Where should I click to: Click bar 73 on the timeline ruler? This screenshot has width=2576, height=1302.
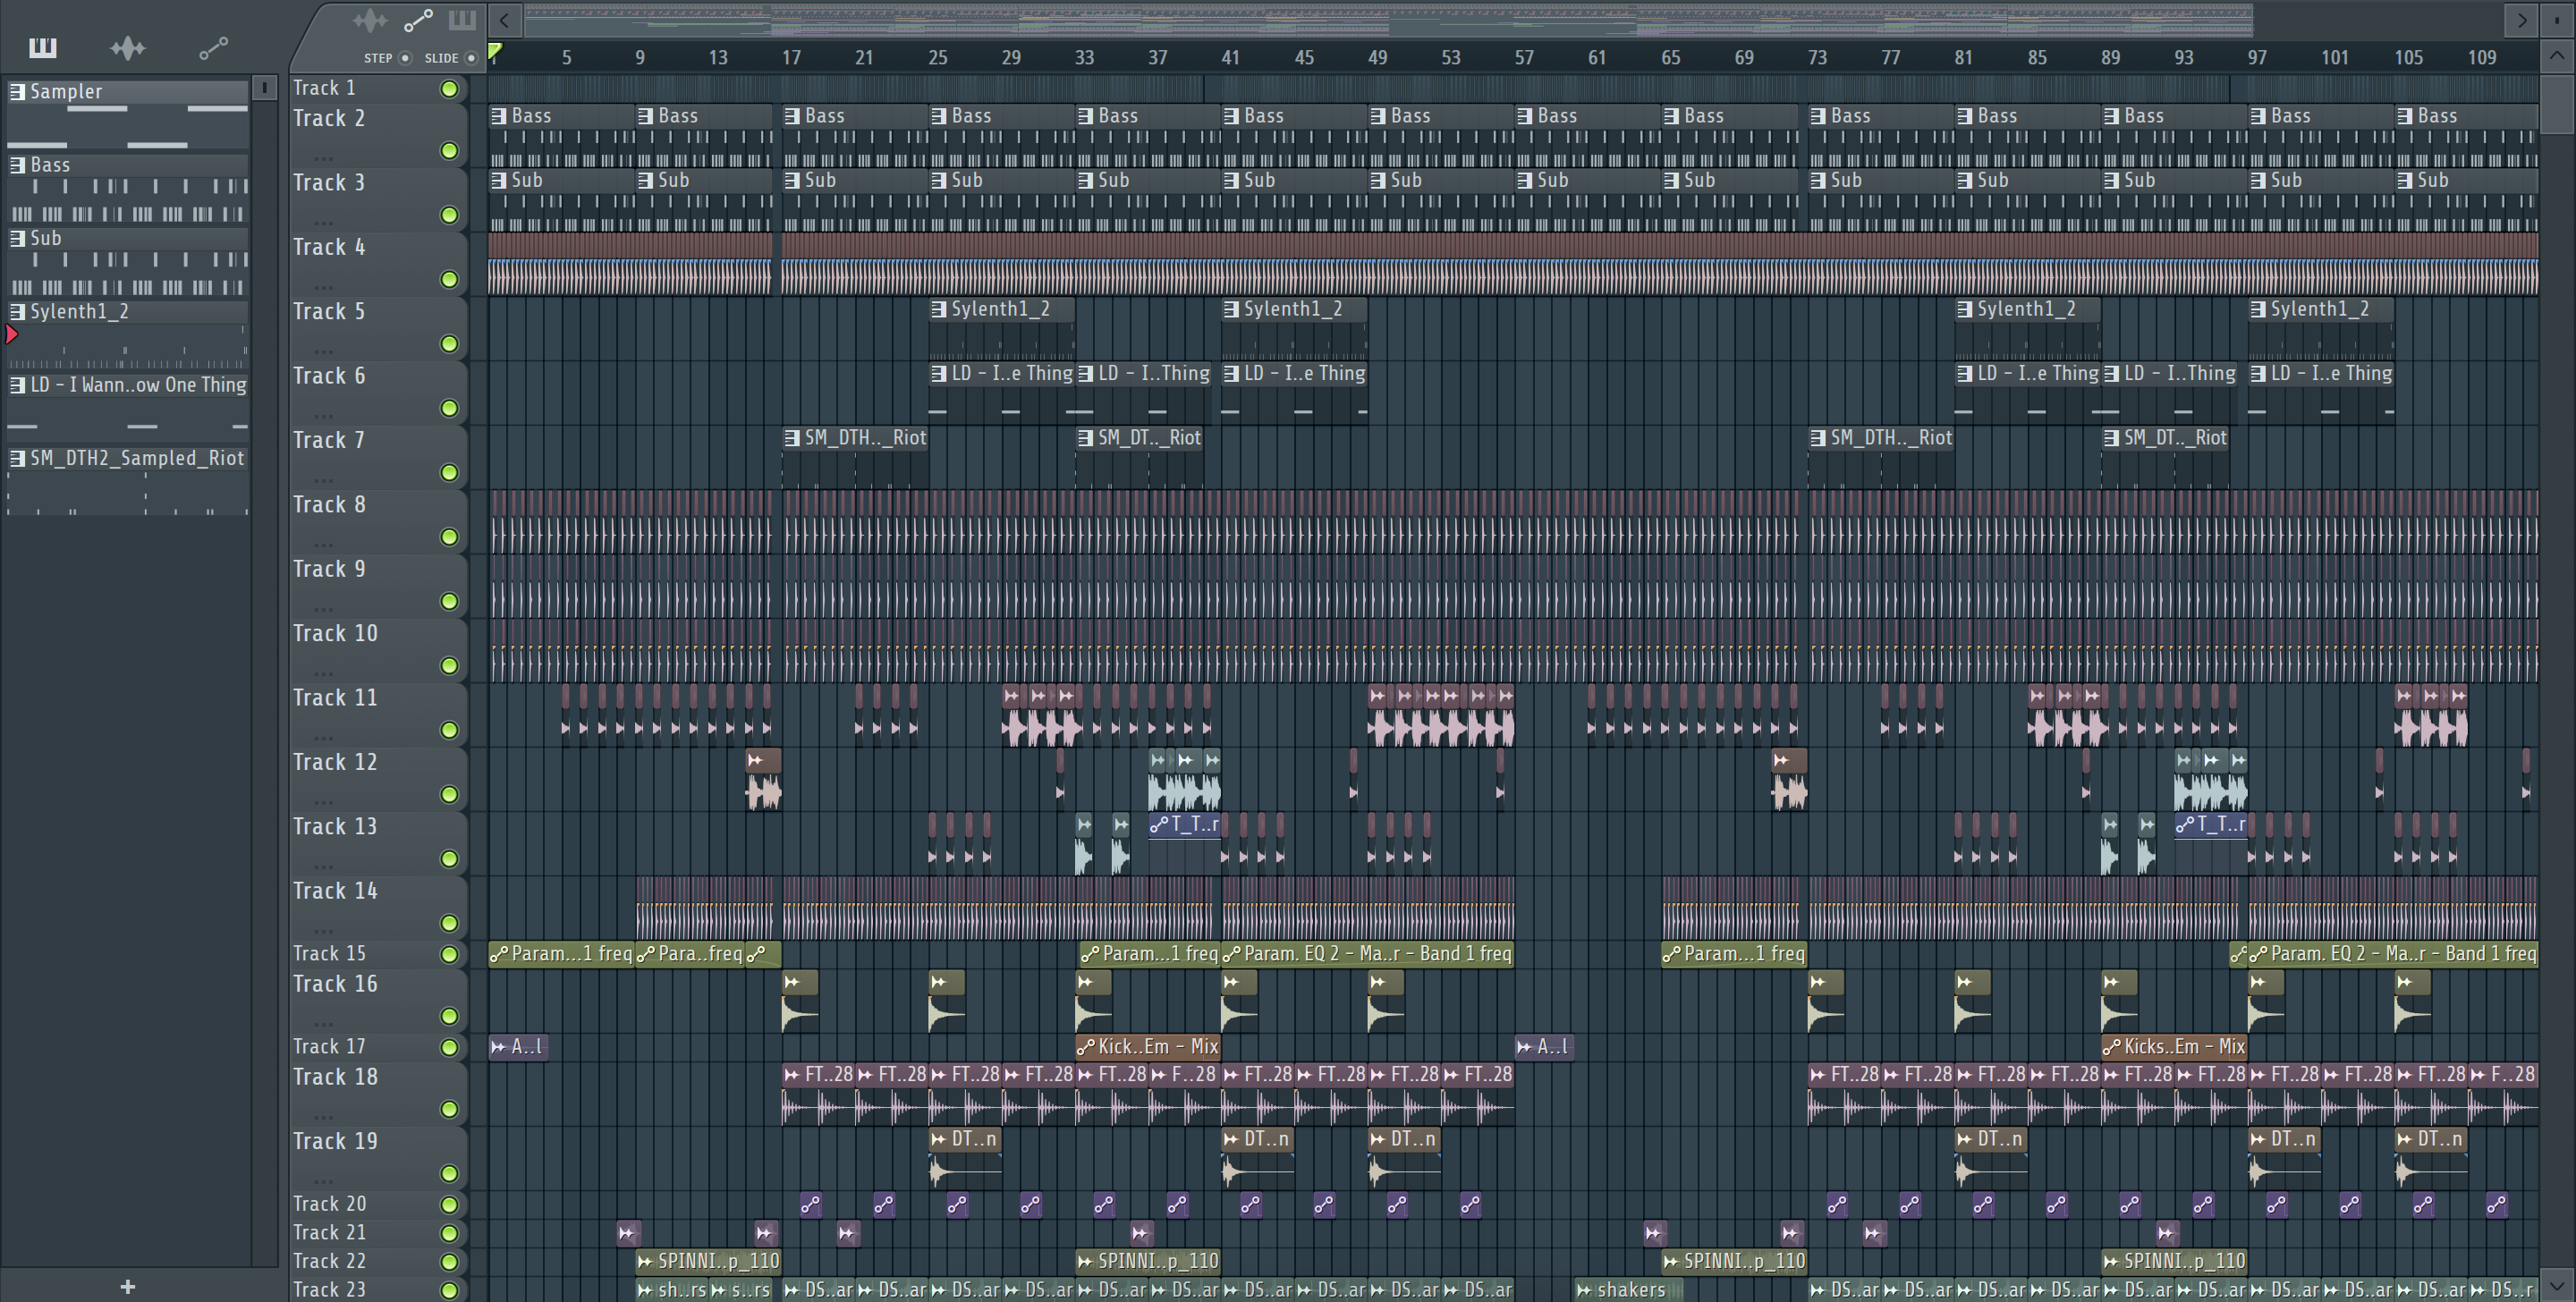click(1817, 58)
